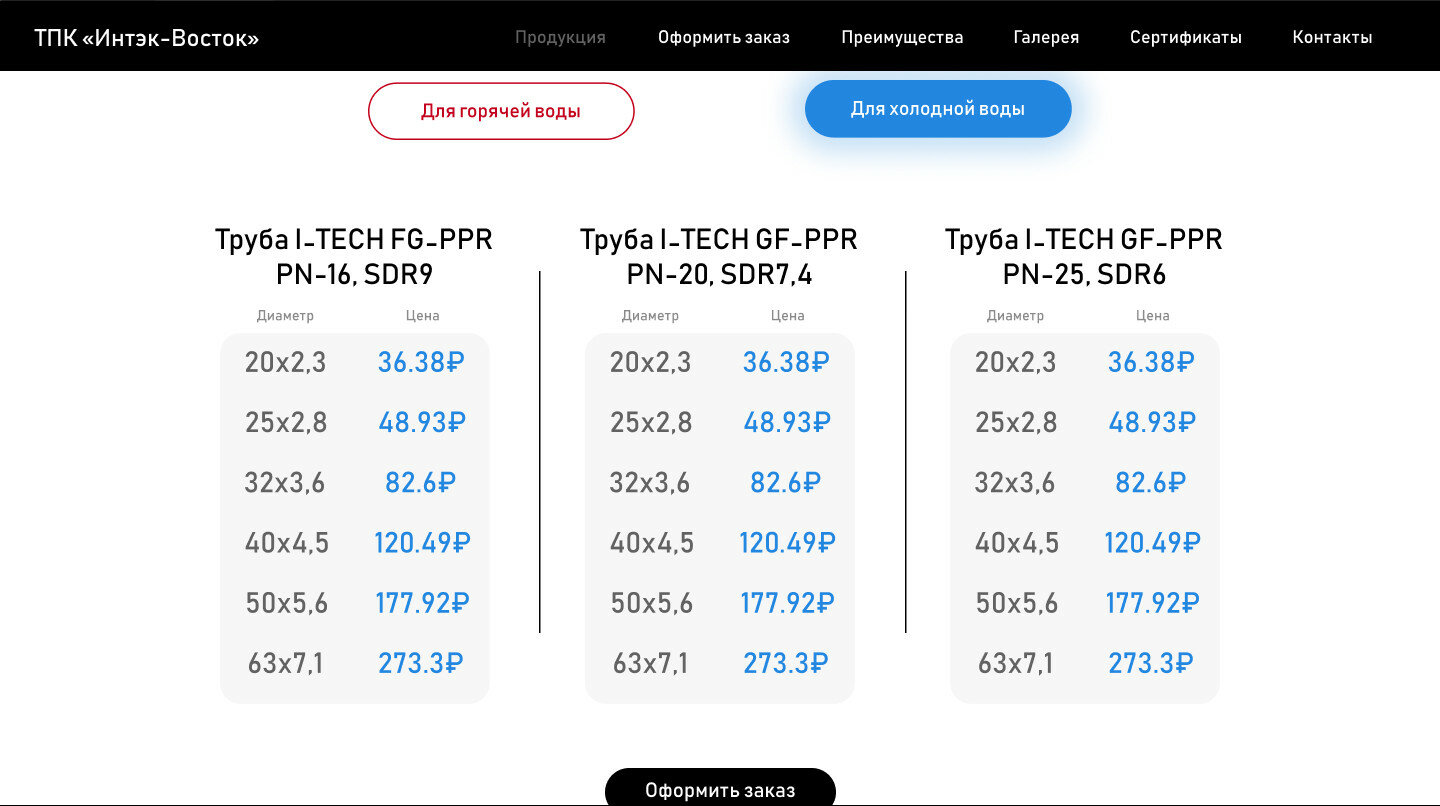The width and height of the screenshot is (1440, 806).
Task: Open the Продукция menu item
Action: 560,38
